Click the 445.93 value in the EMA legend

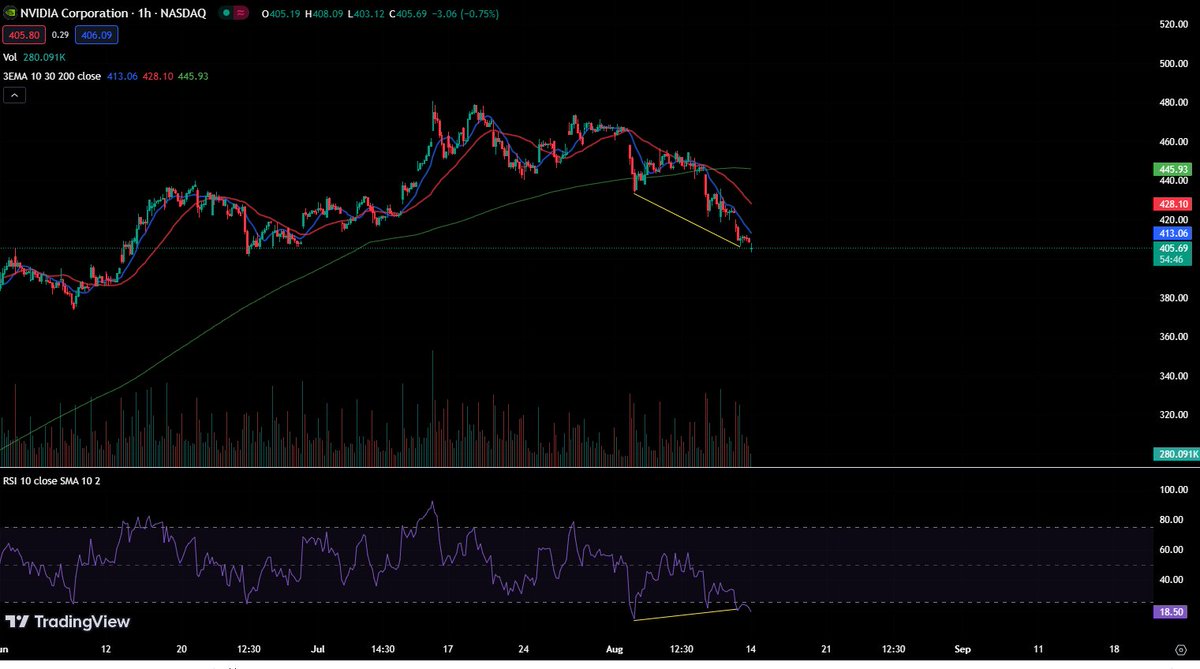coord(192,76)
